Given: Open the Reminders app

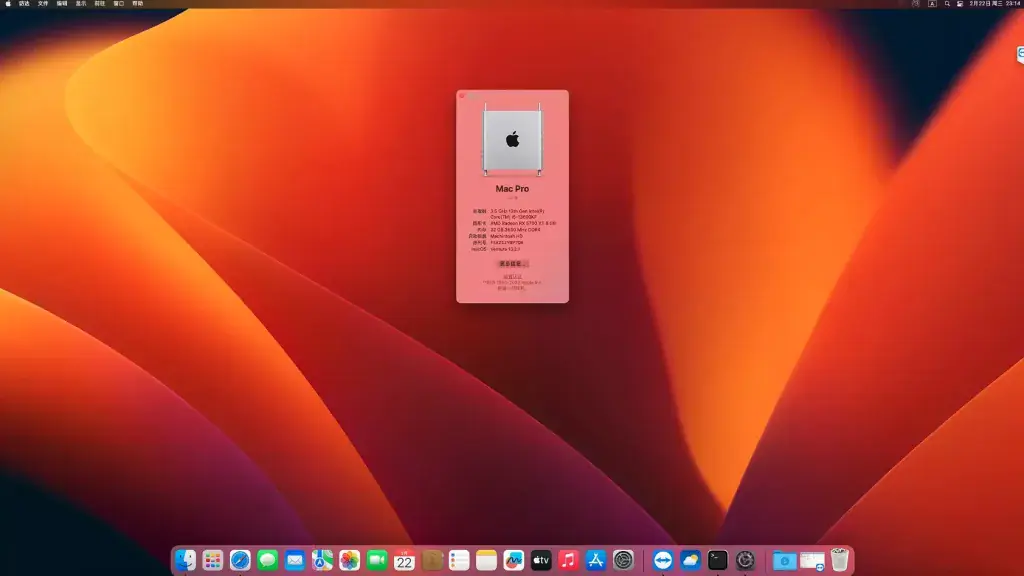Looking at the screenshot, I should 459,560.
